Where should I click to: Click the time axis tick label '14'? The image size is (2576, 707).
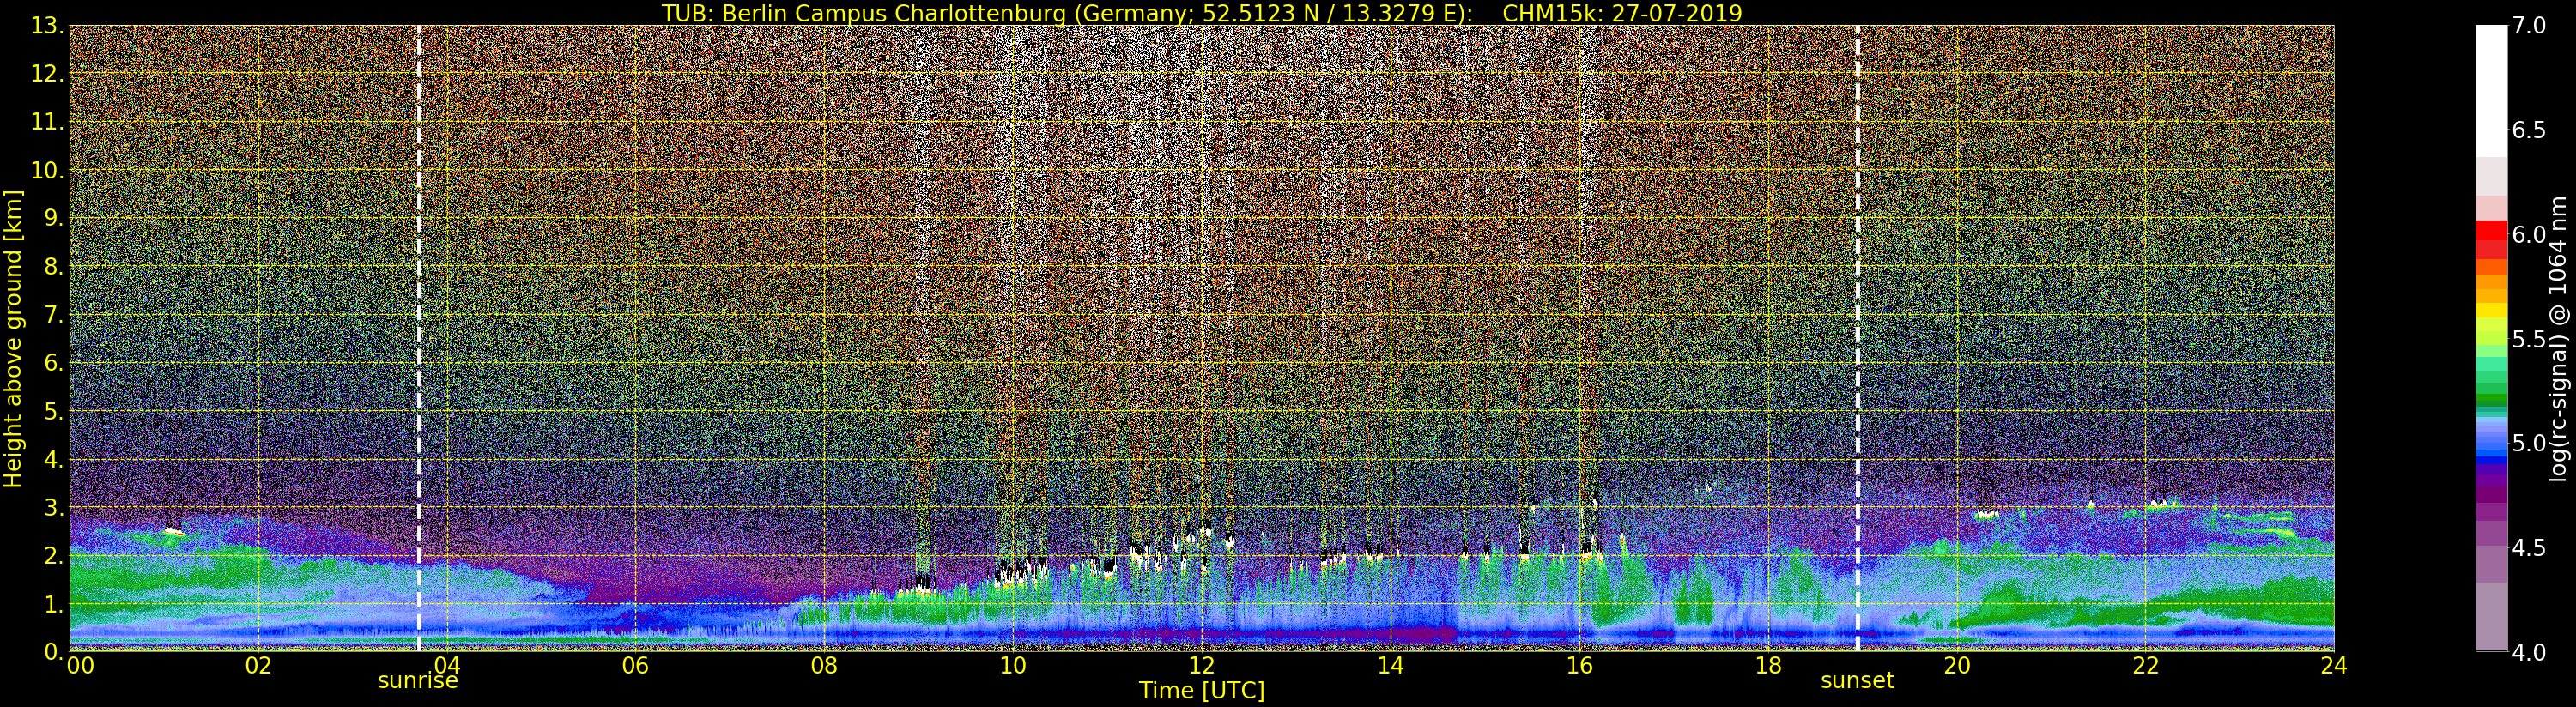1390,666
